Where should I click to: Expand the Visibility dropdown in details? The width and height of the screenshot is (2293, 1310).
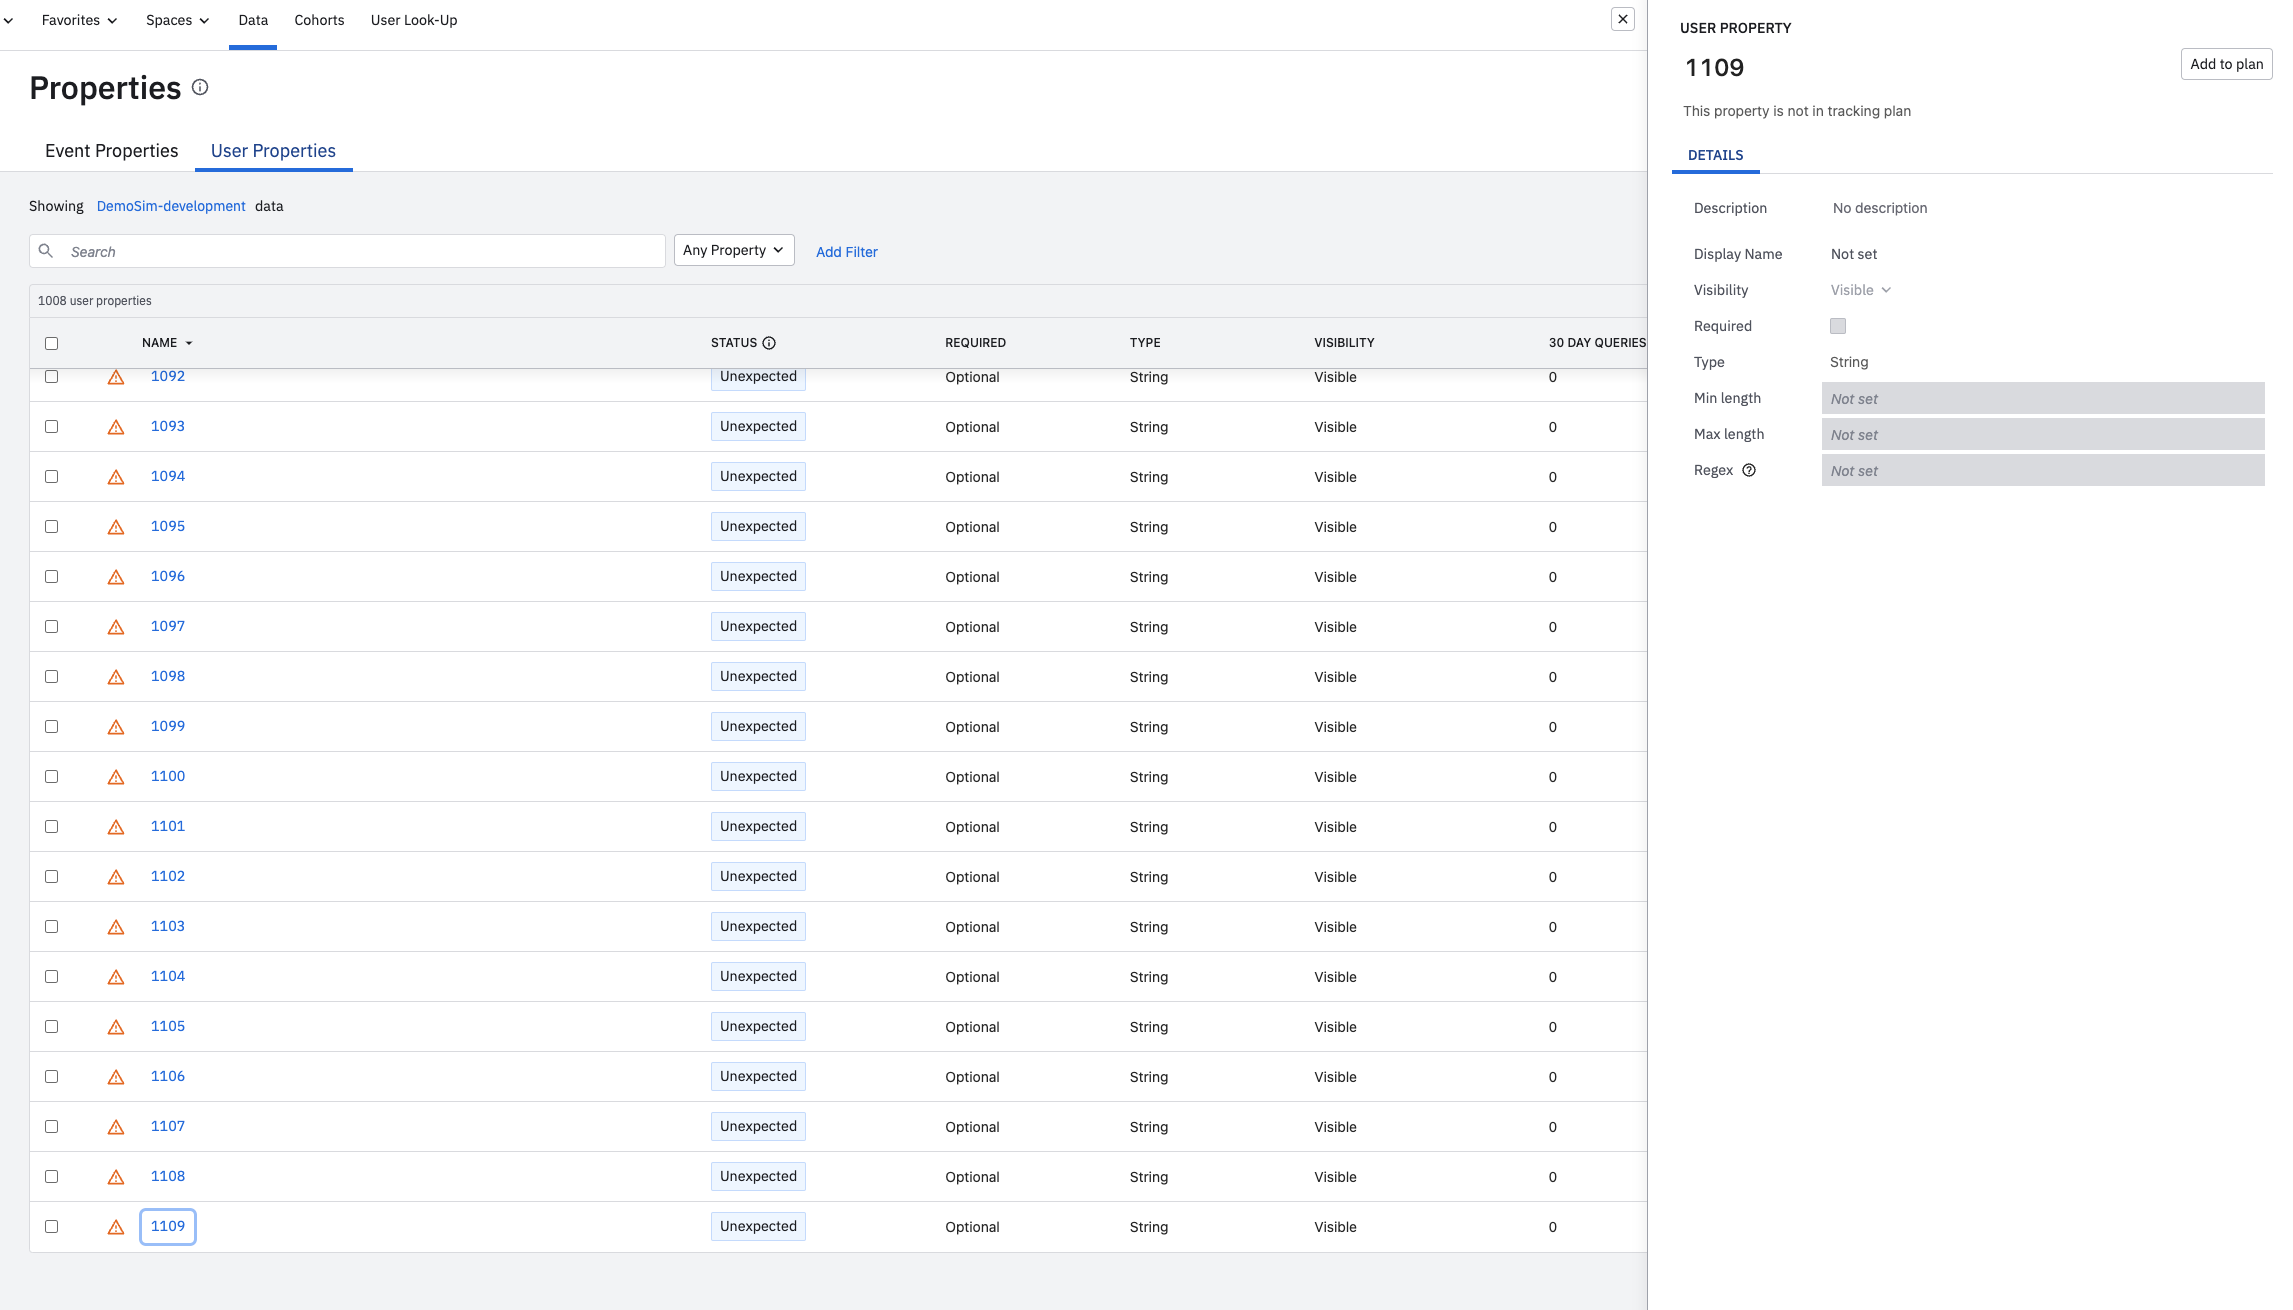tap(1860, 290)
